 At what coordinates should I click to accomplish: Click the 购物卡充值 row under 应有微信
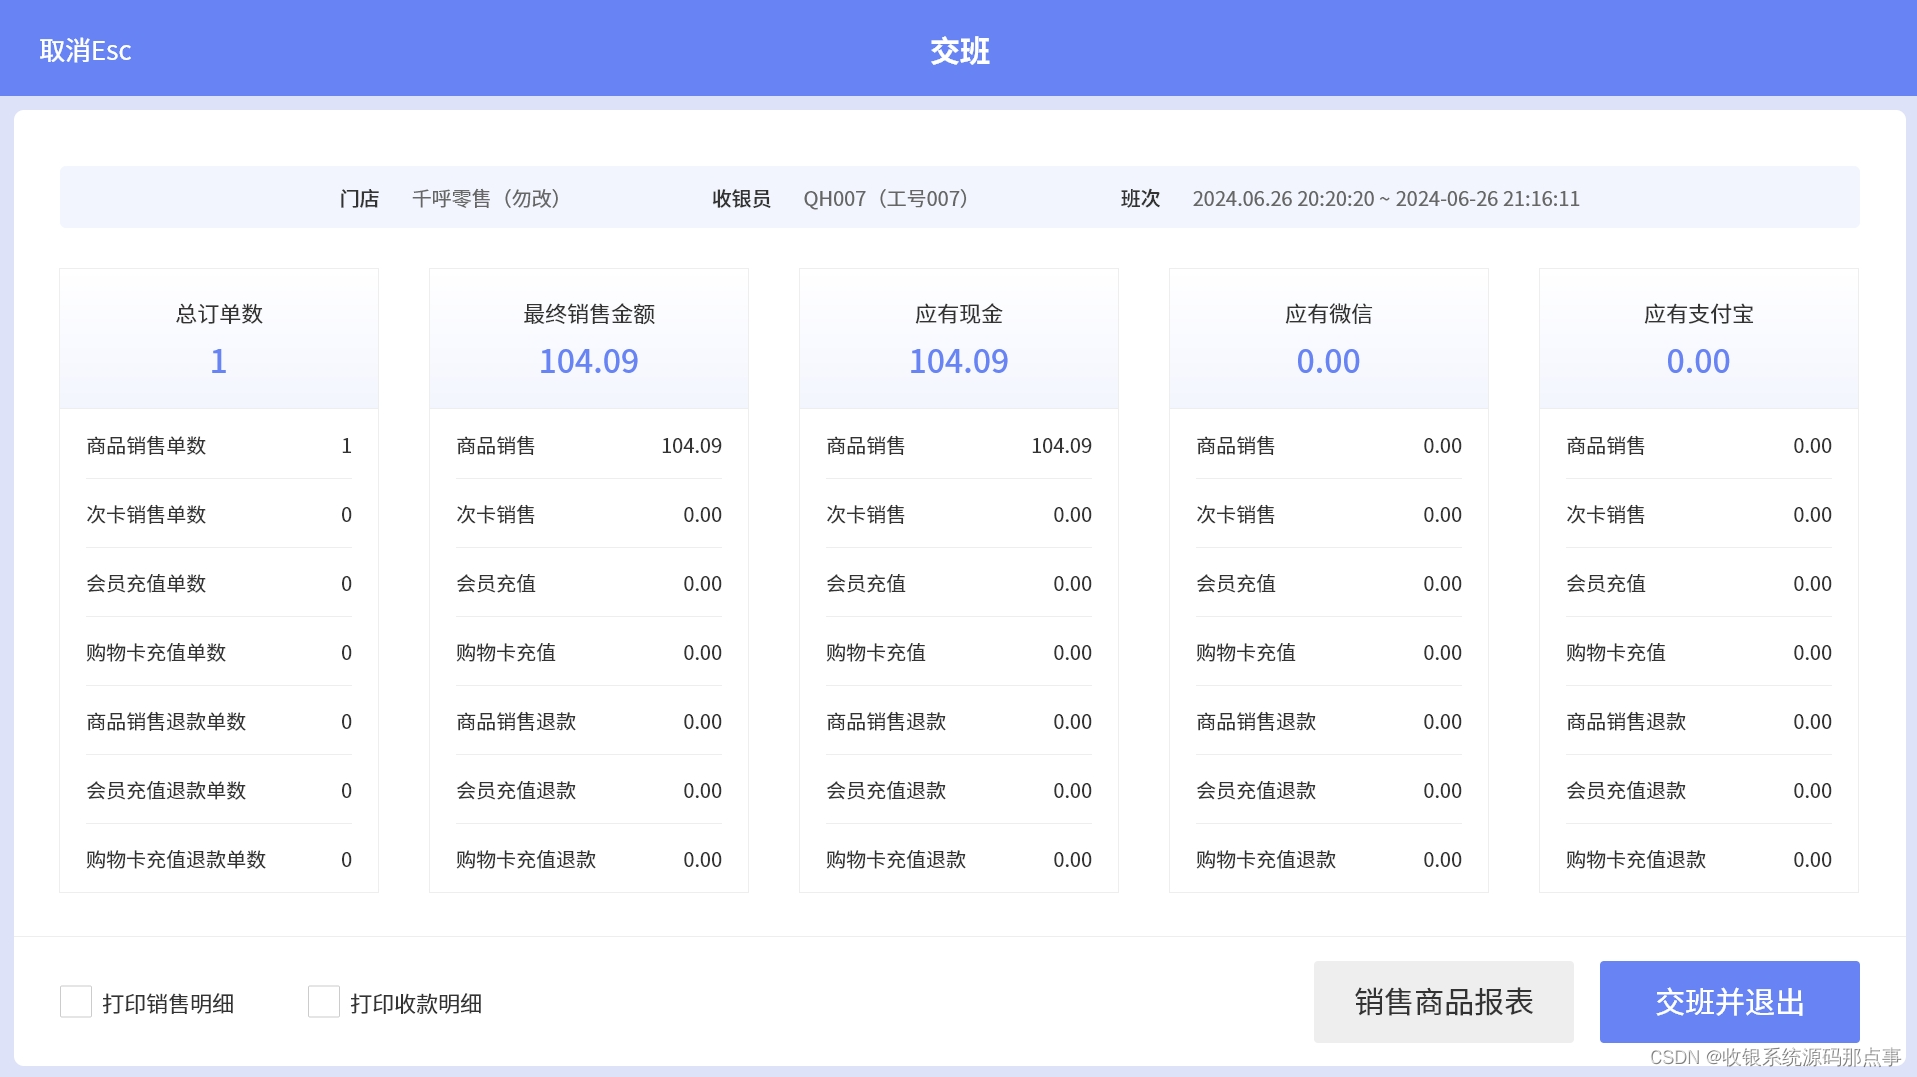pyautogui.click(x=1328, y=652)
